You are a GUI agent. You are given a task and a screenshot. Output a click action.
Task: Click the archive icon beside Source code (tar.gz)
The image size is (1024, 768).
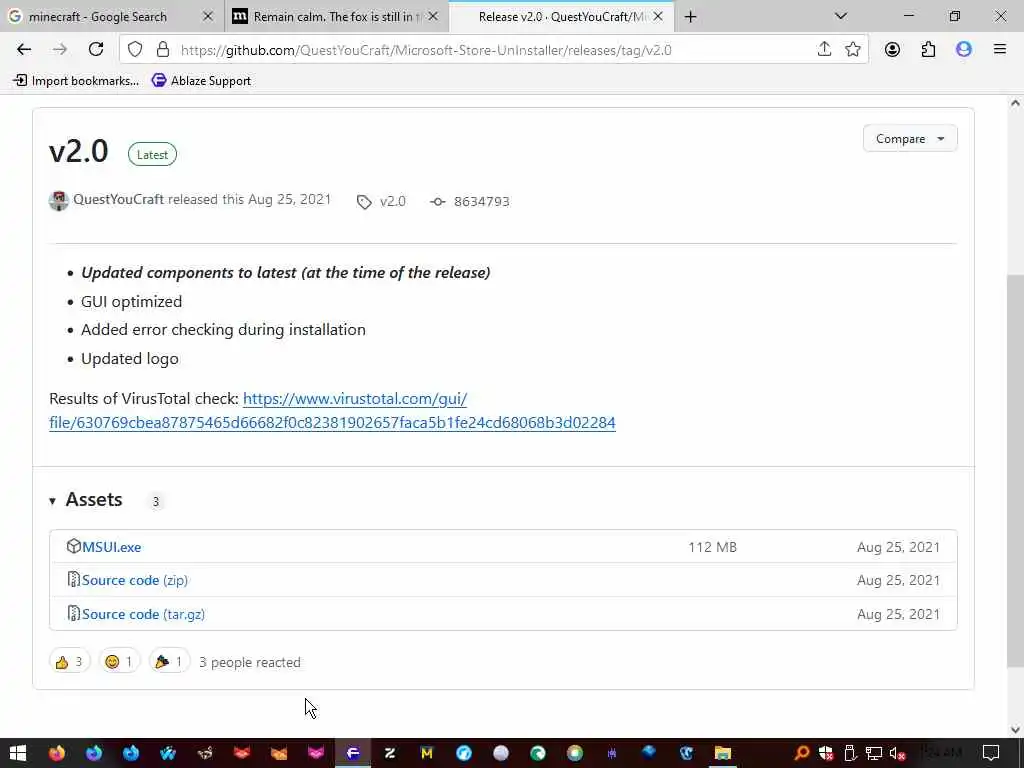click(73, 613)
